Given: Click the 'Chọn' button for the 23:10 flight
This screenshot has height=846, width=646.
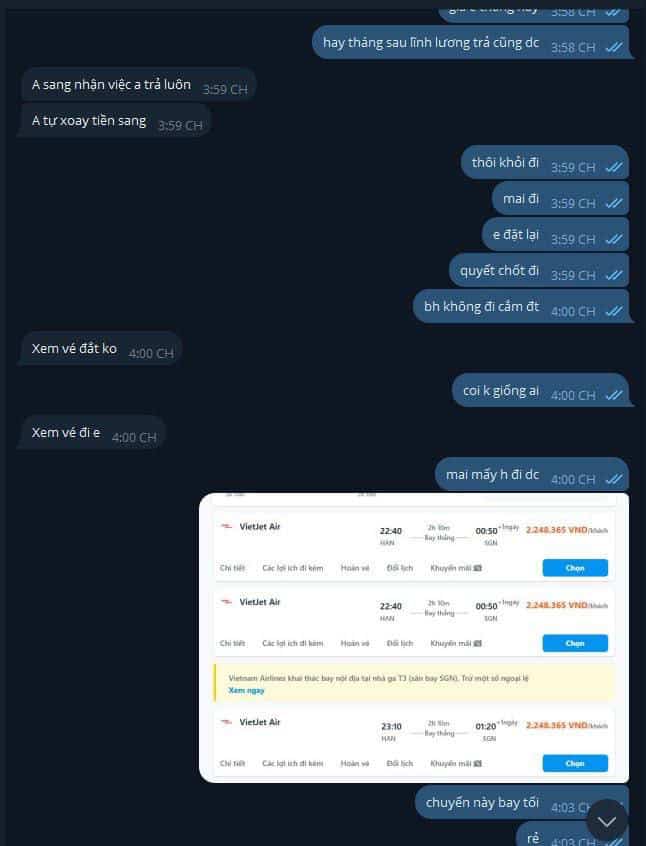Looking at the screenshot, I should [x=575, y=763].
